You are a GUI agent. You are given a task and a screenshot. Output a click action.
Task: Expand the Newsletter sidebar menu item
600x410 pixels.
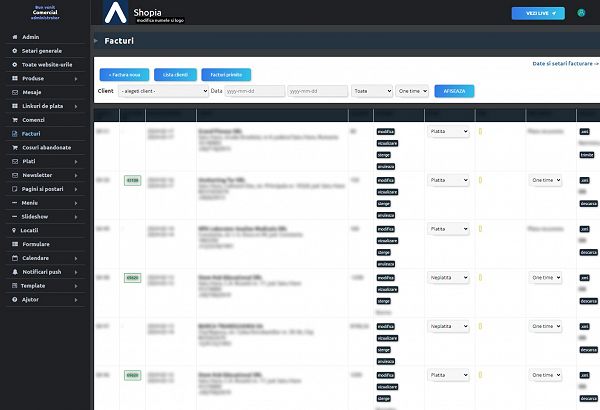coord(45,174)
